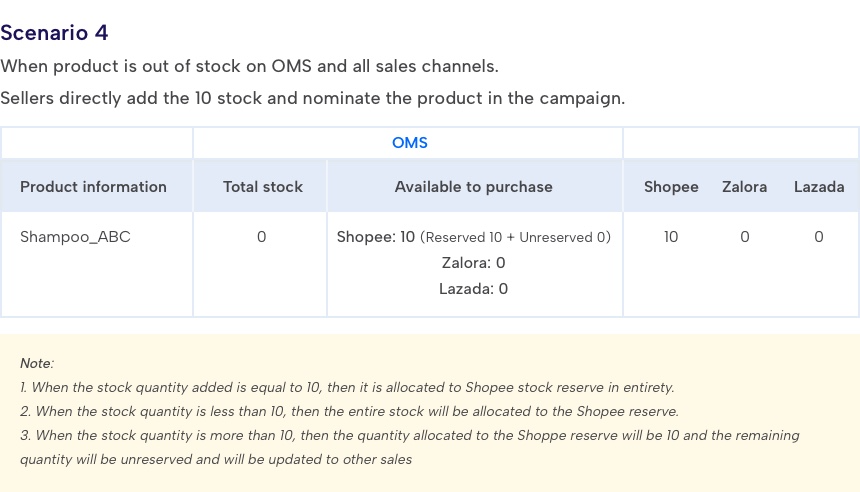
Task: Click the OMS header link
Action: pyautogui.click(x=409, y=143)
